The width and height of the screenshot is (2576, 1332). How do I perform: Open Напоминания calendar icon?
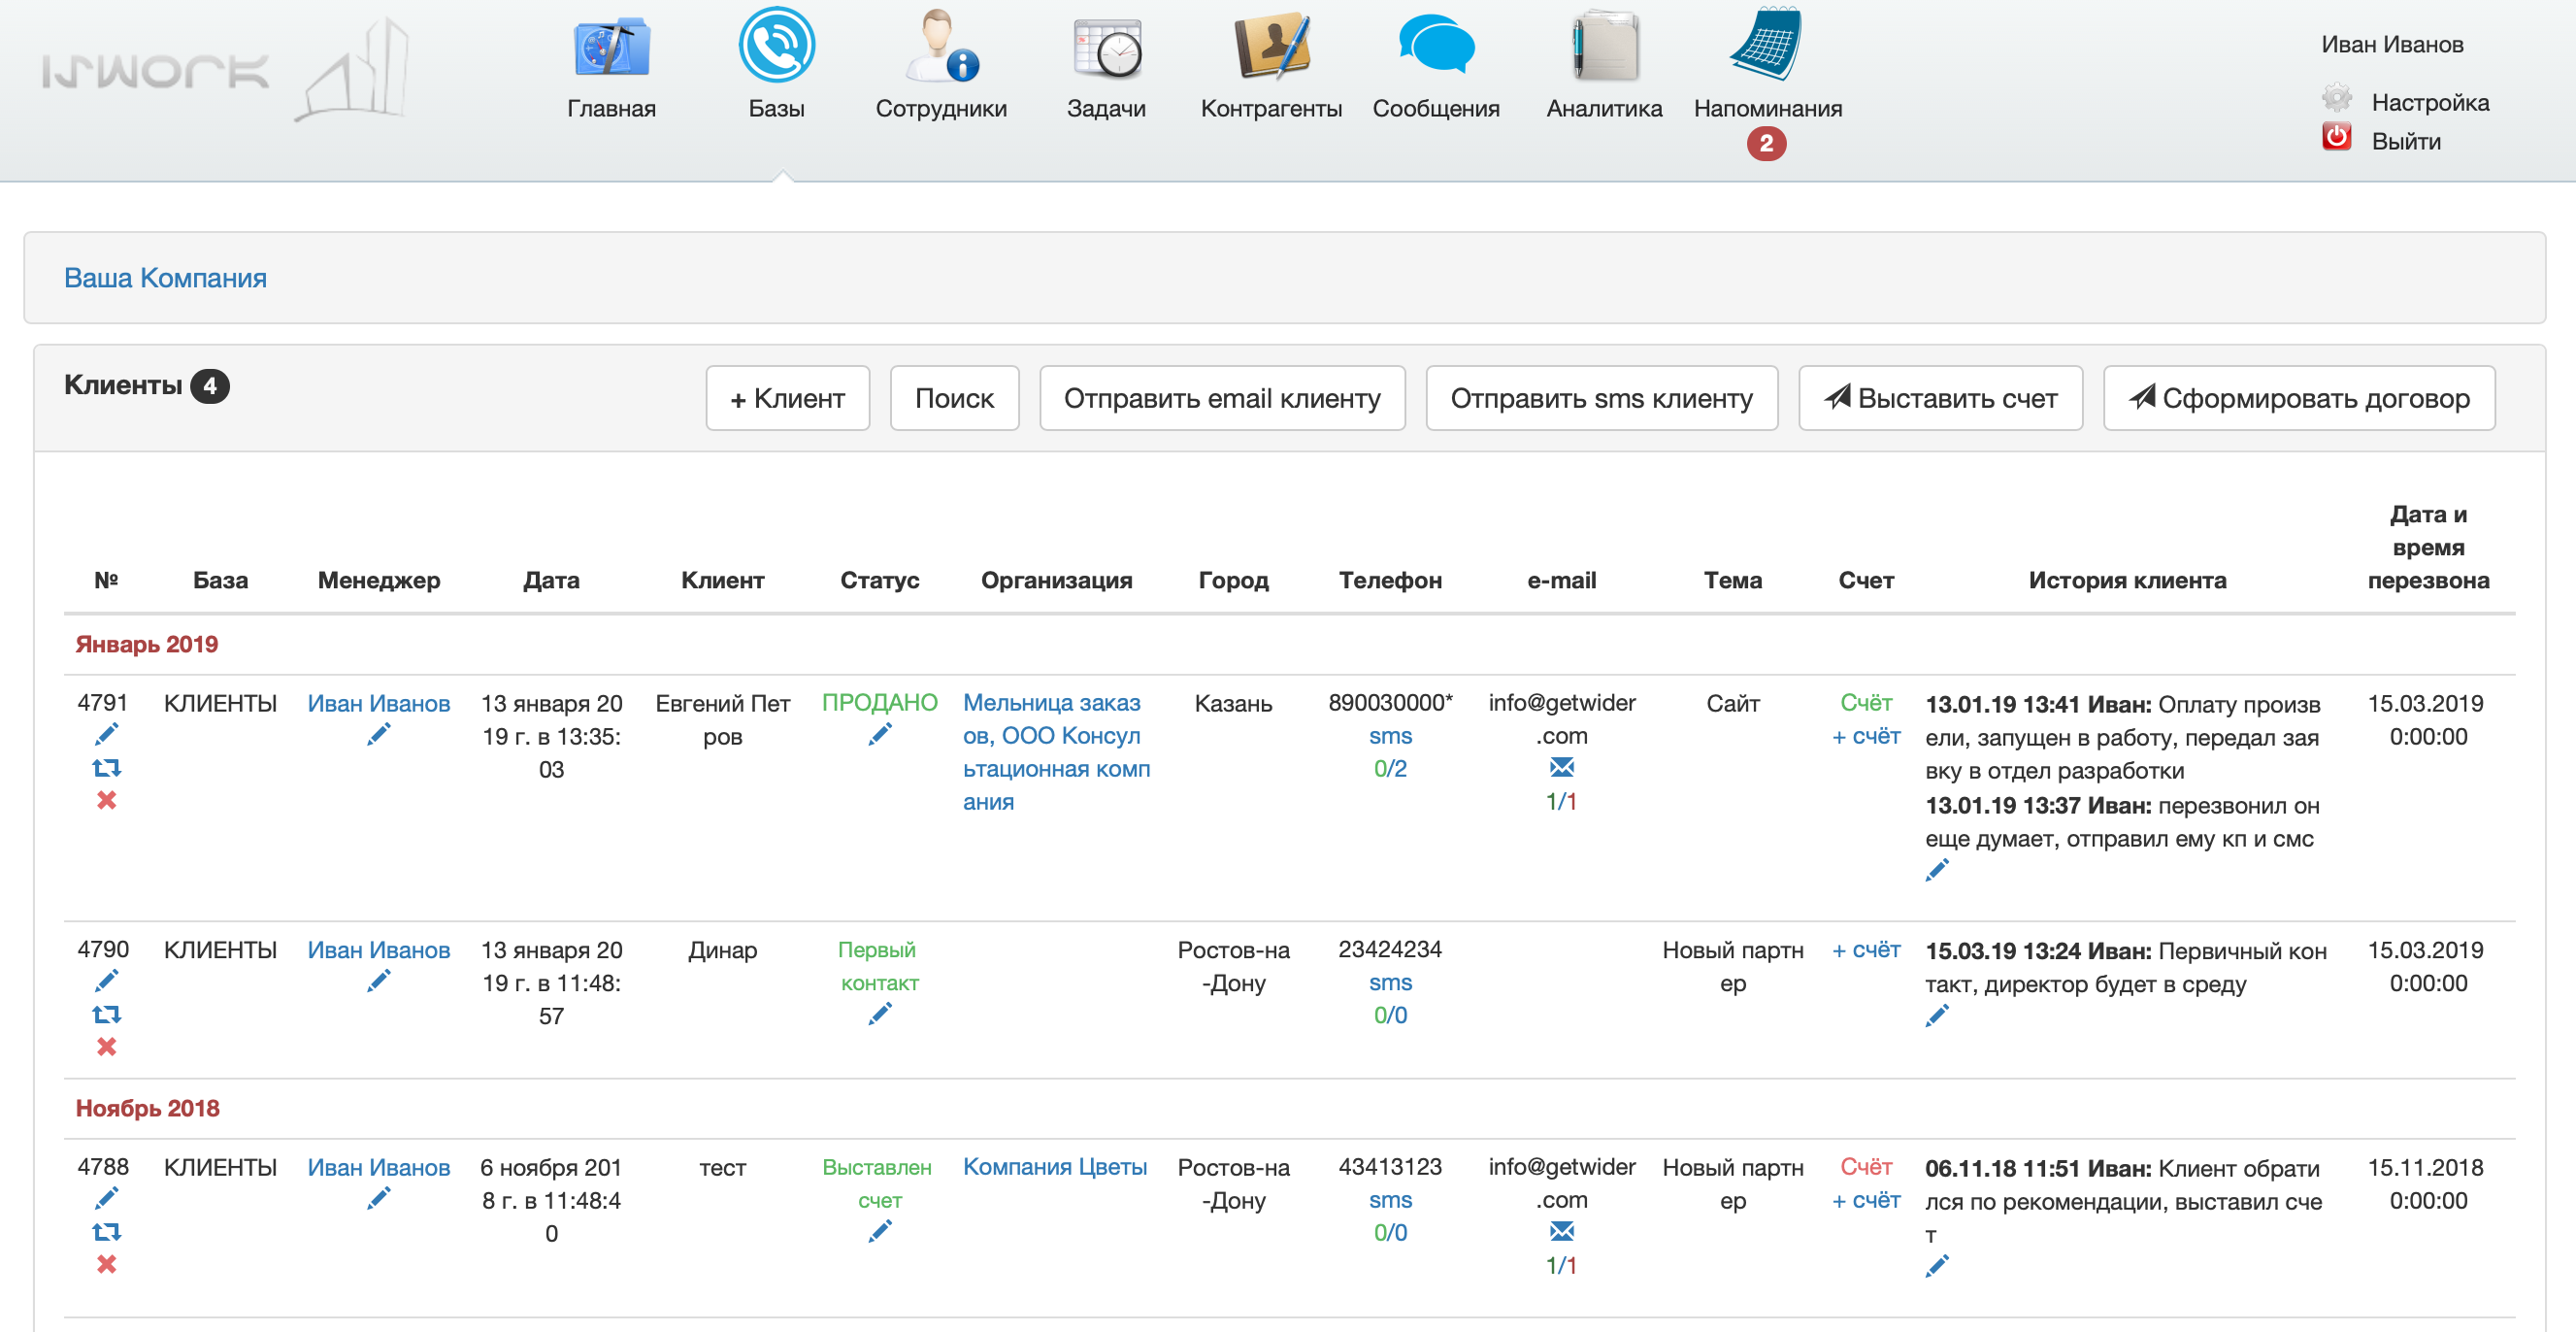1766,46
